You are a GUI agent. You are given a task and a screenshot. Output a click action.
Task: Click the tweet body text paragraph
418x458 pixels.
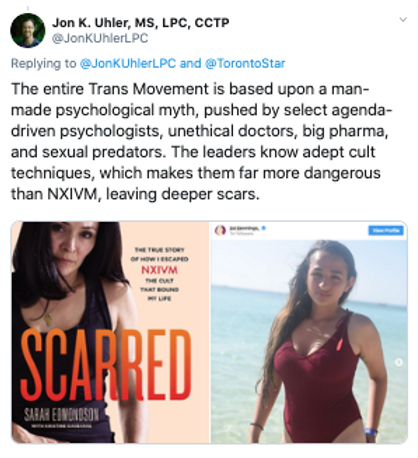point(201,141)
